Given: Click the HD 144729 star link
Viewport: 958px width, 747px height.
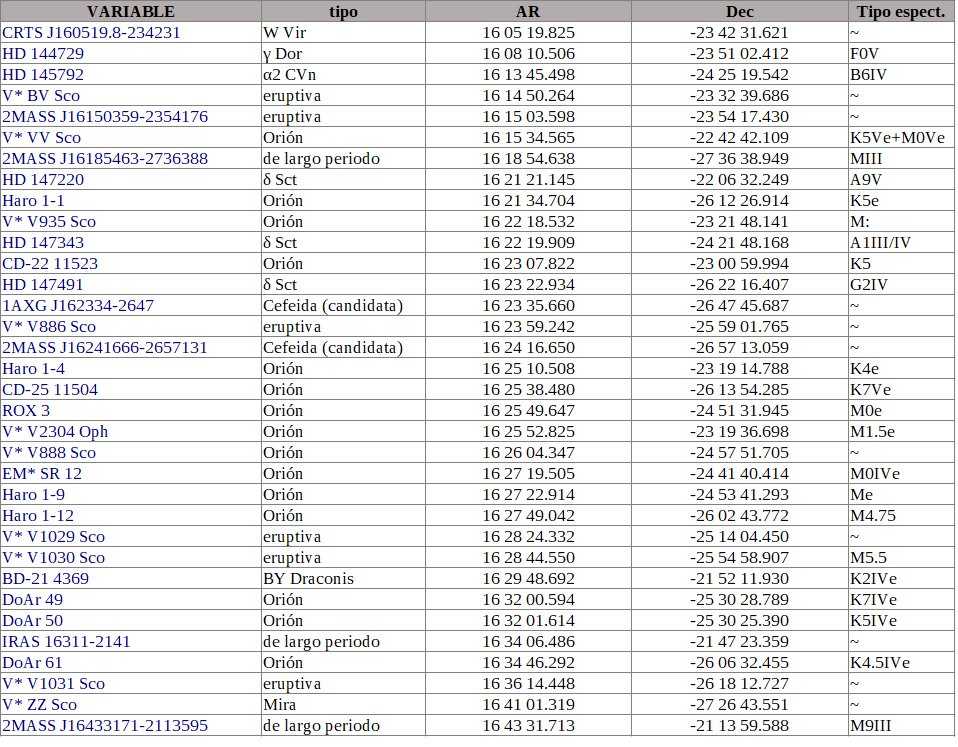Looking at the screenshot, I should pos(43,53).
